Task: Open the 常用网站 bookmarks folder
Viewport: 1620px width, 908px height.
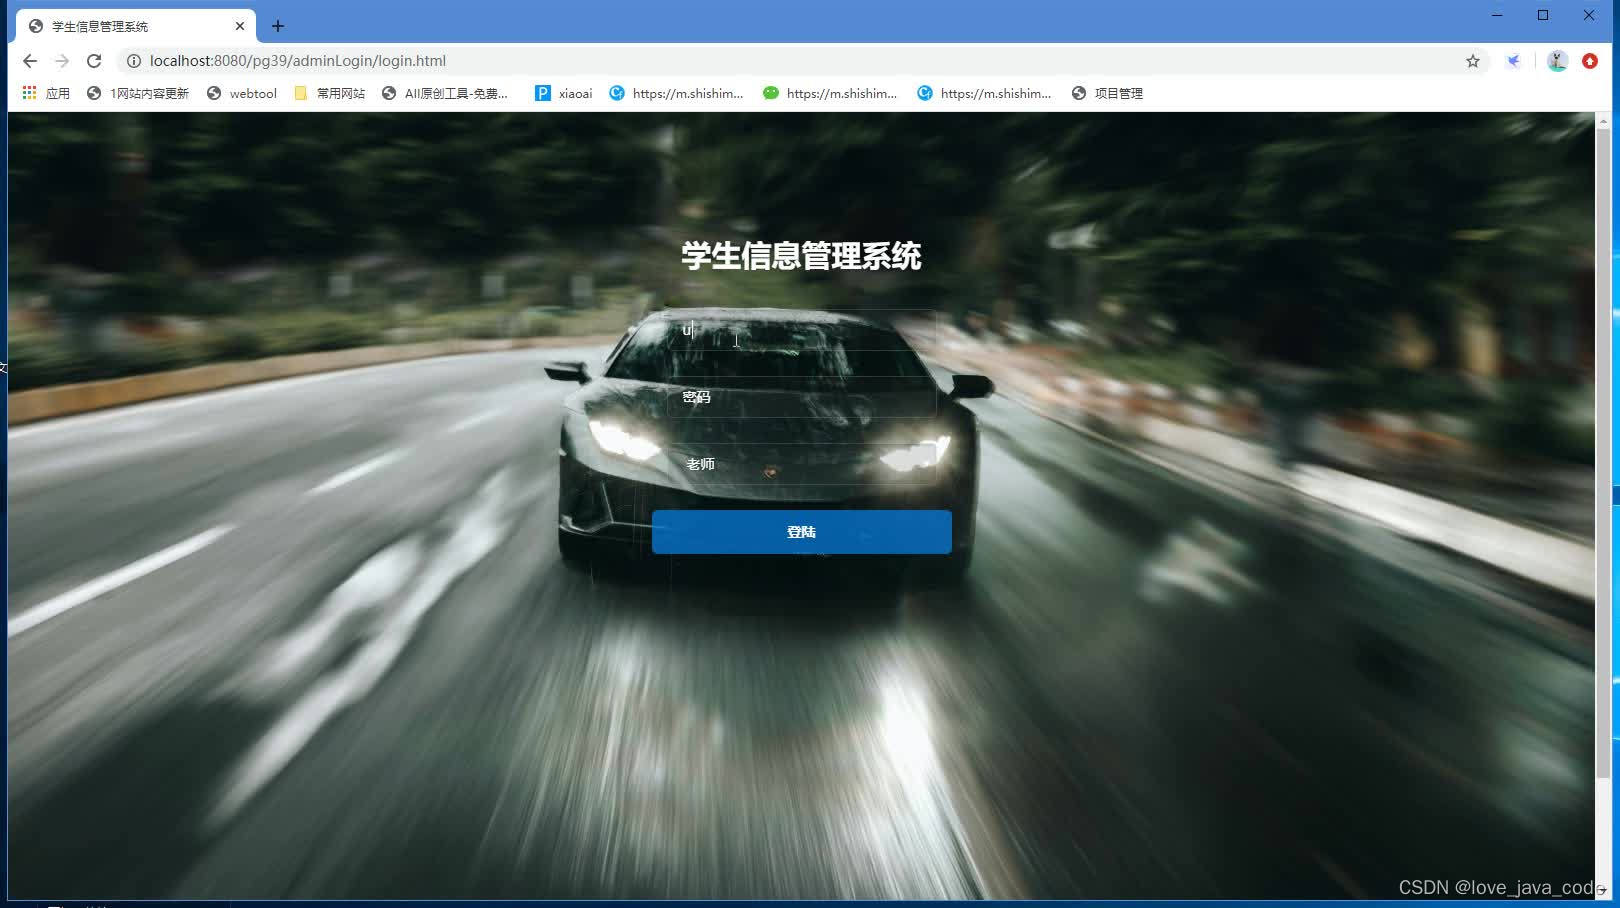Action: [329, 93]
